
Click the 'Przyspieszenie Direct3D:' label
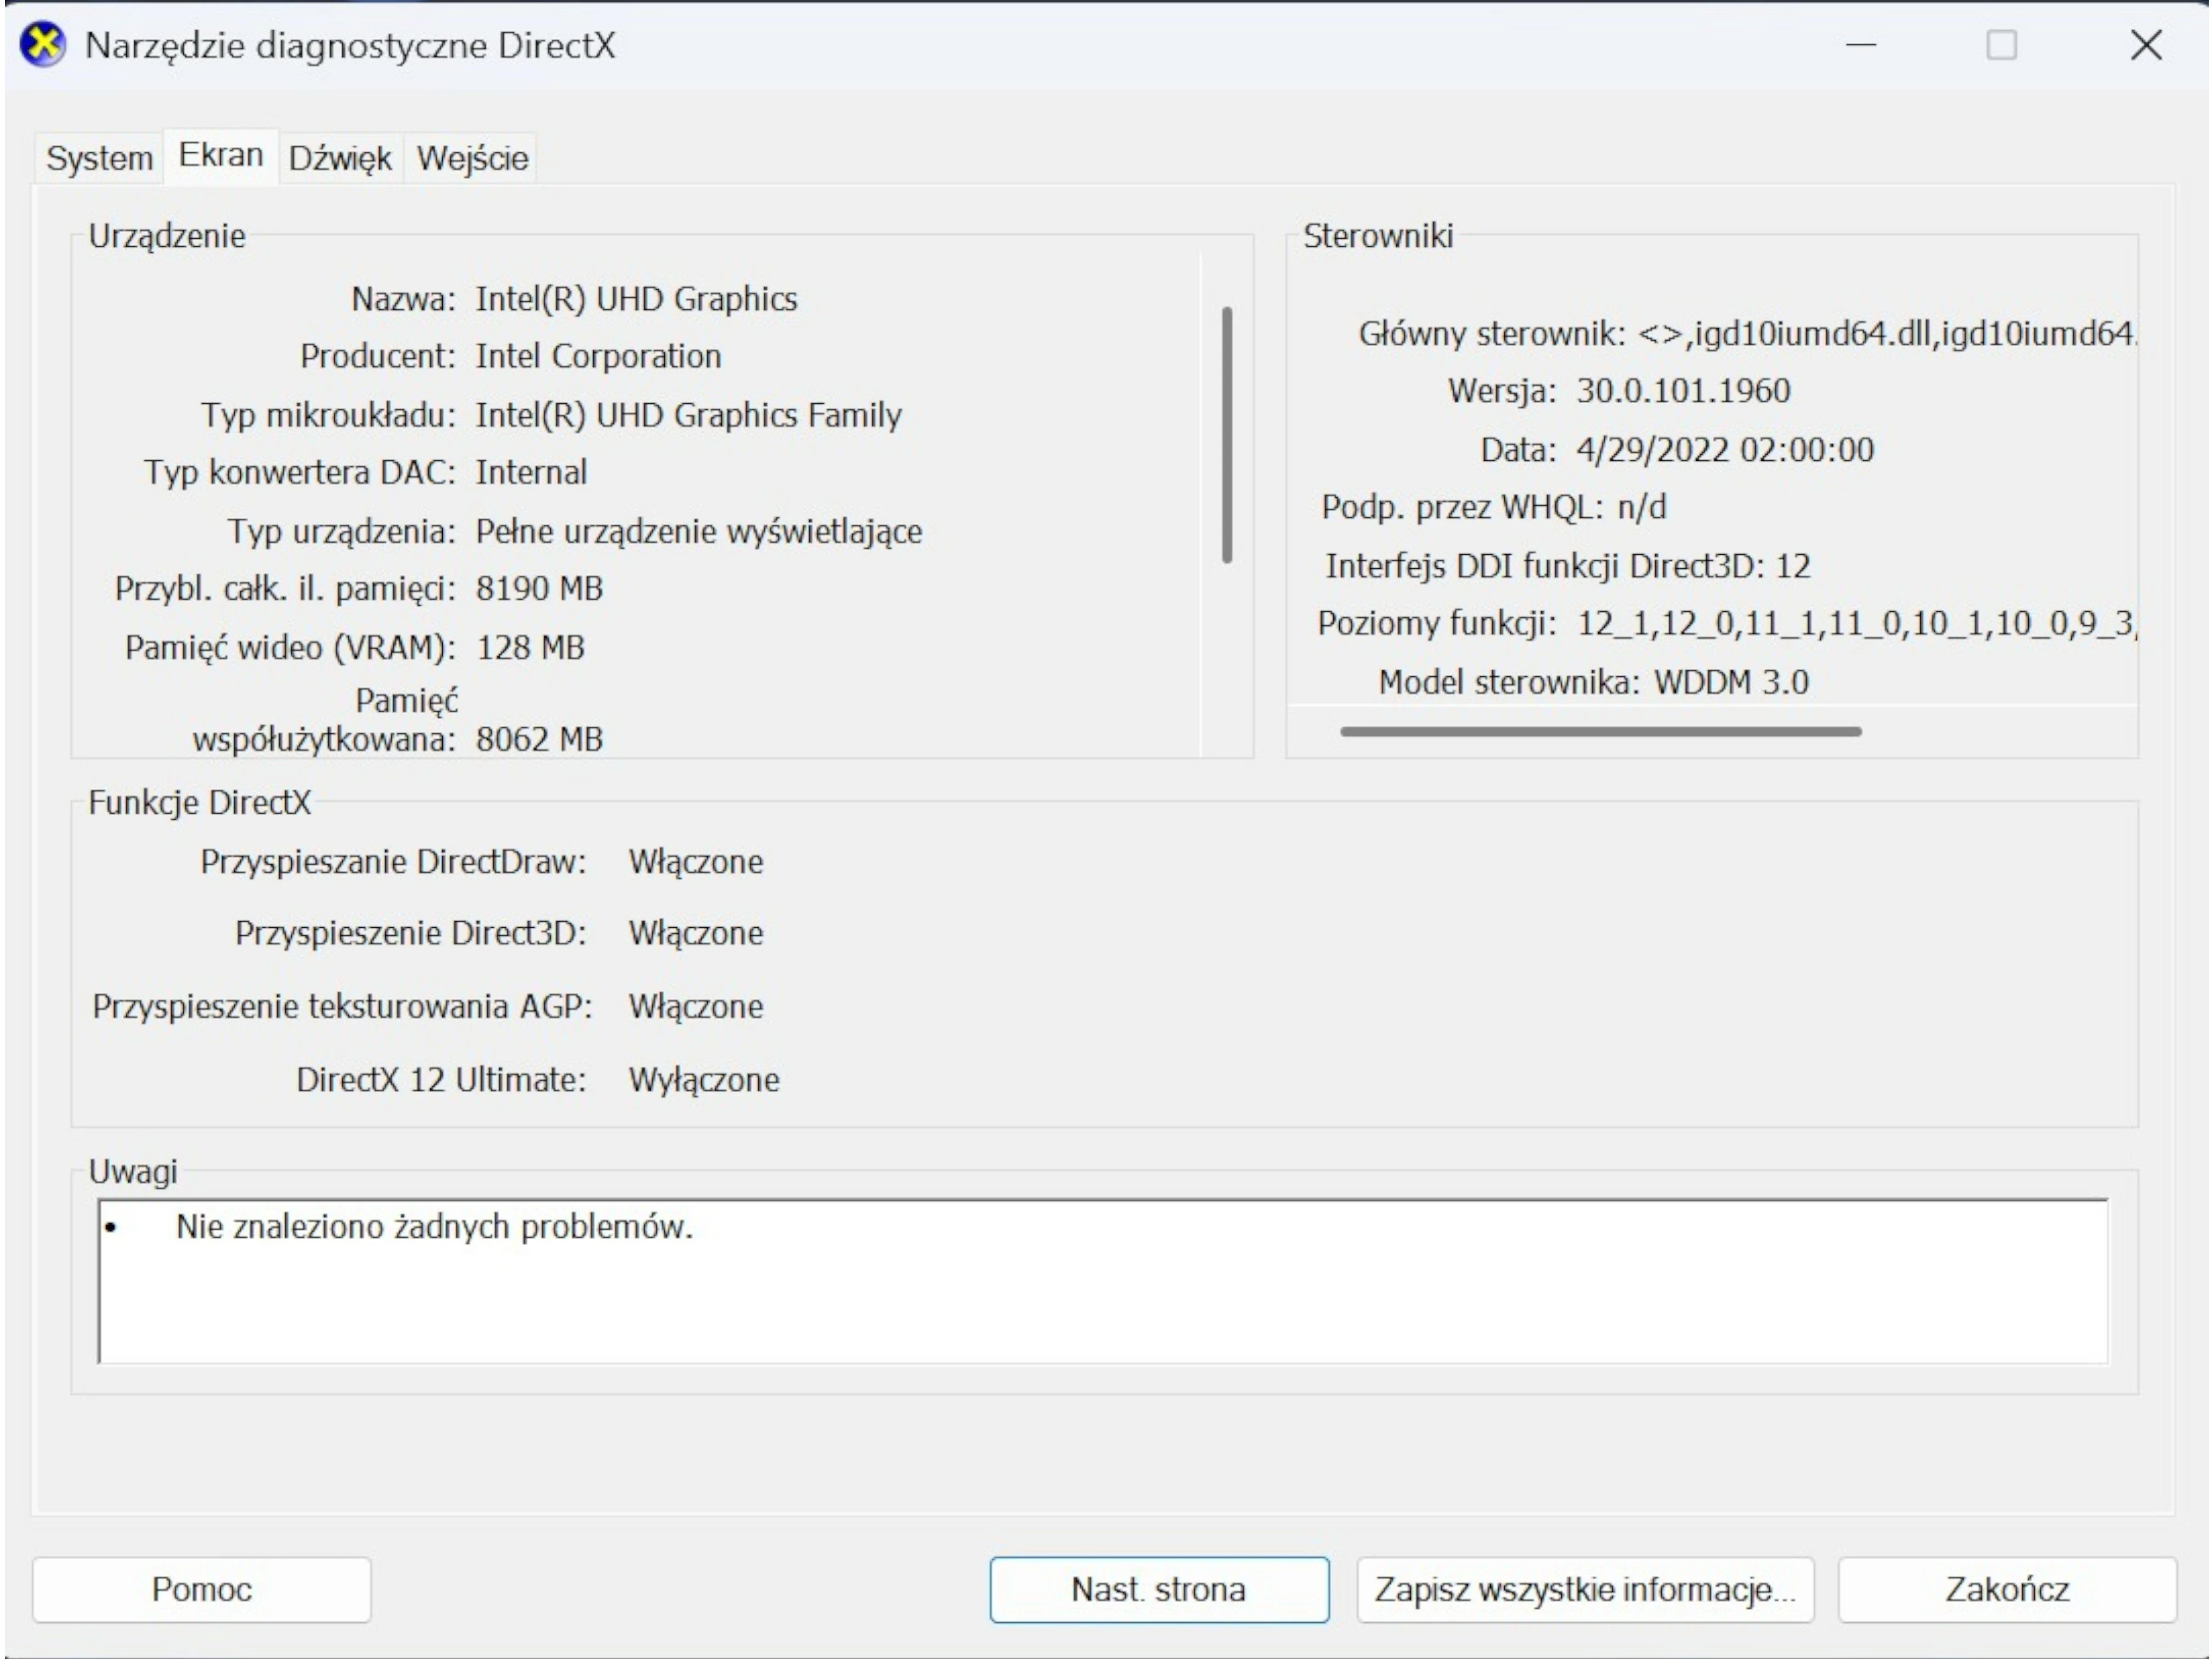(x=410, y=933)
